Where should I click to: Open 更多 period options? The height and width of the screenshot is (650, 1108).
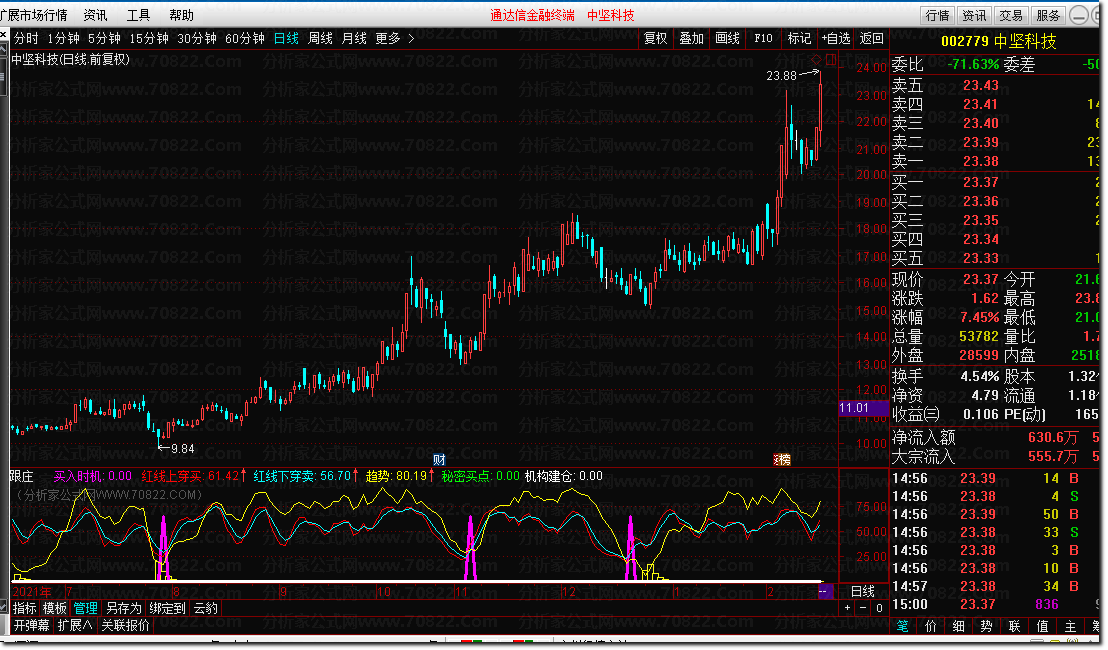(x=387, y=38)
